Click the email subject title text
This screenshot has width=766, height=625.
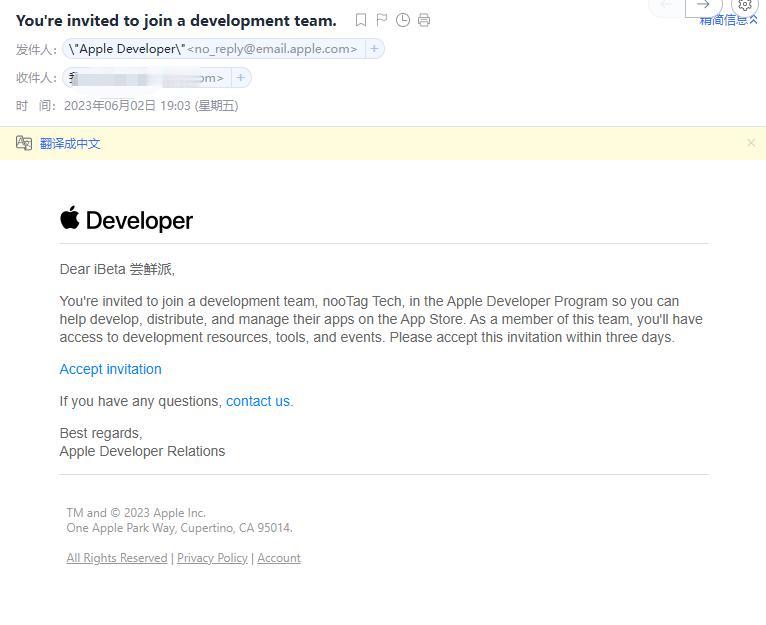pyautogui.click(x=176, y=21)
